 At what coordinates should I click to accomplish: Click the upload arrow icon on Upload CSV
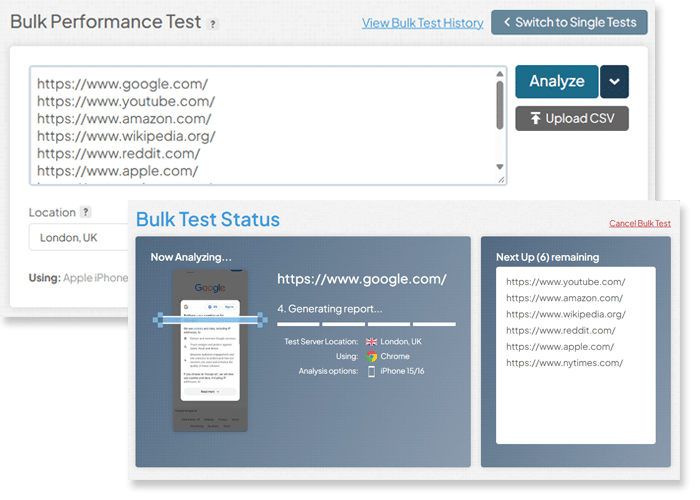(535, 118)
